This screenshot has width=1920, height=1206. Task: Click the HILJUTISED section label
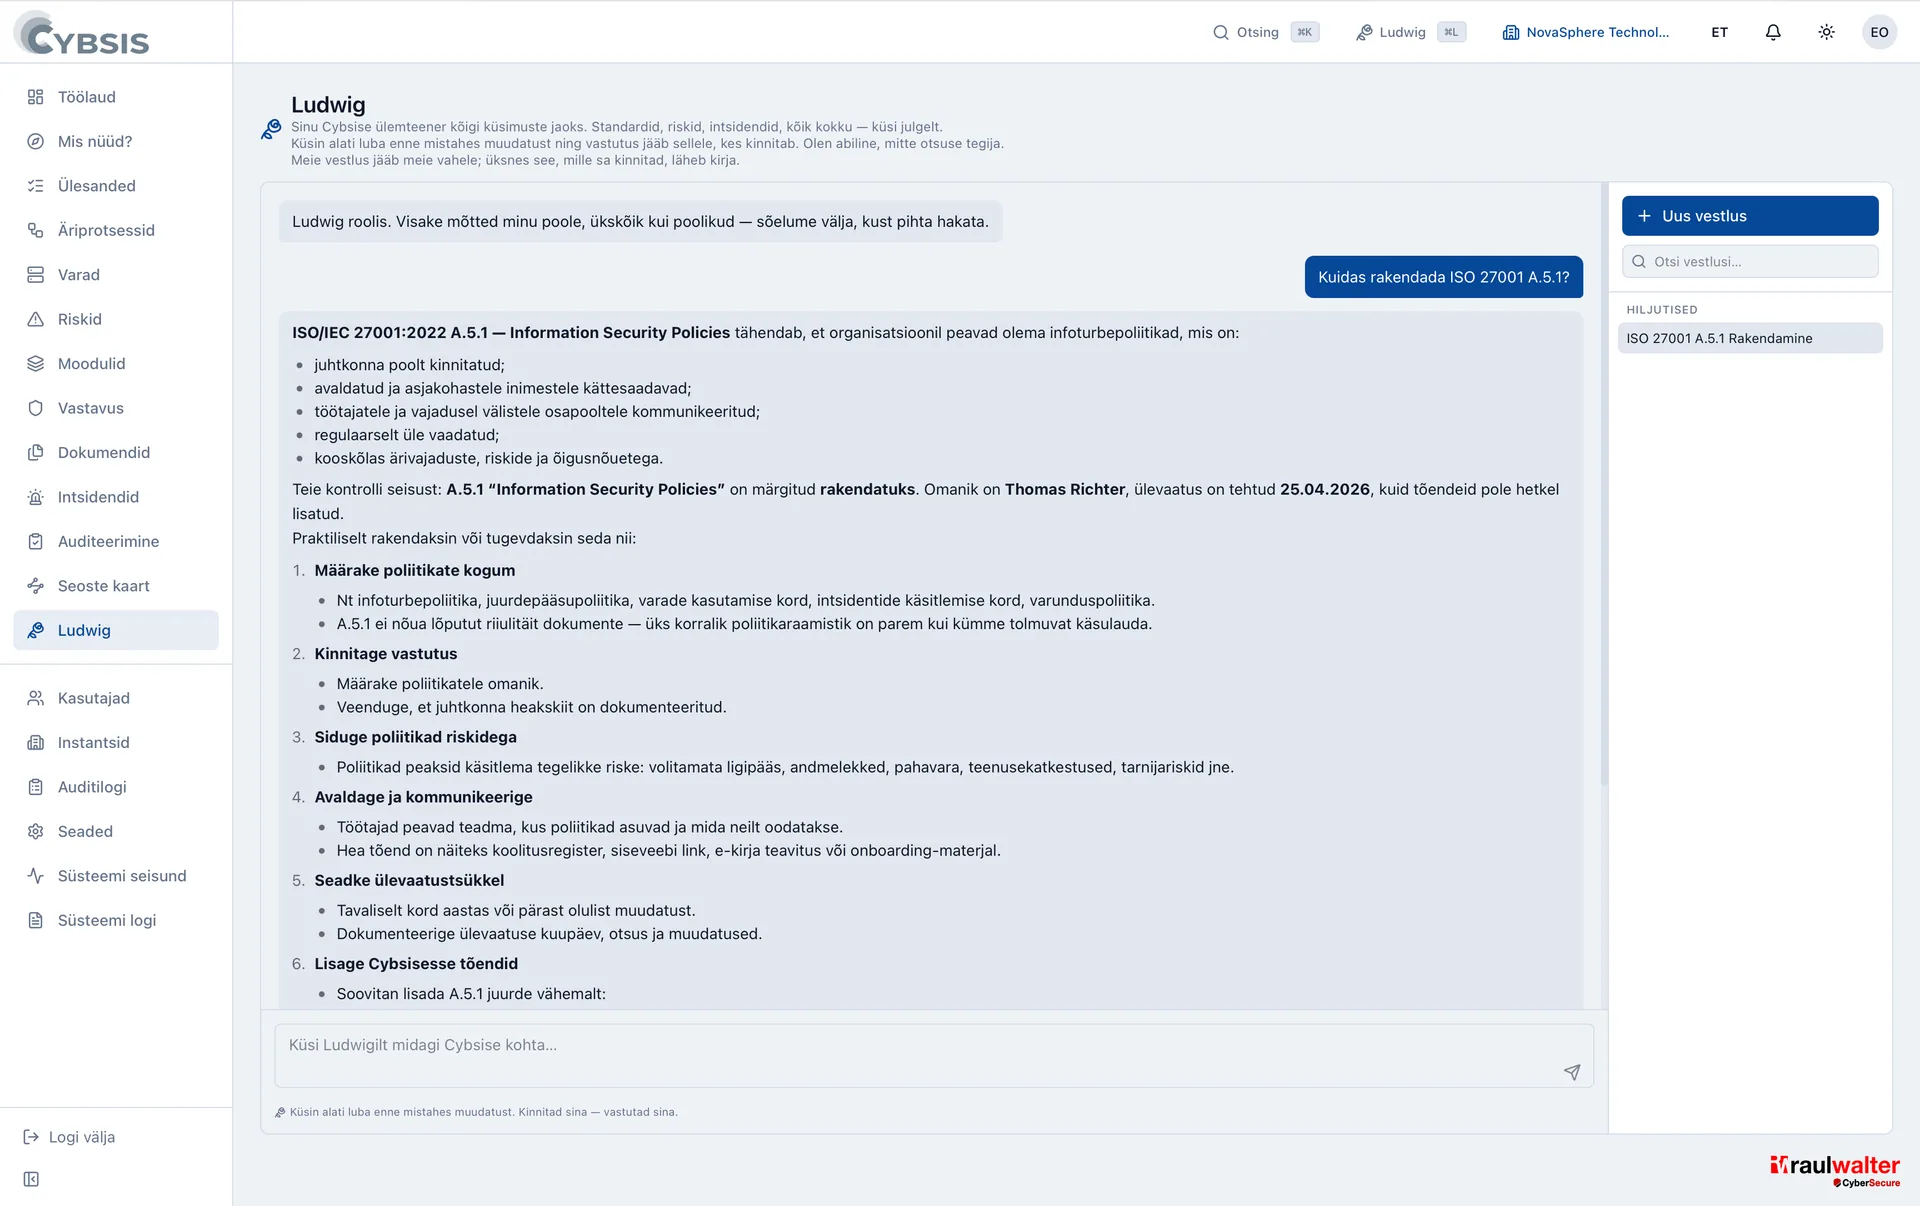(x=1662, y=310)
